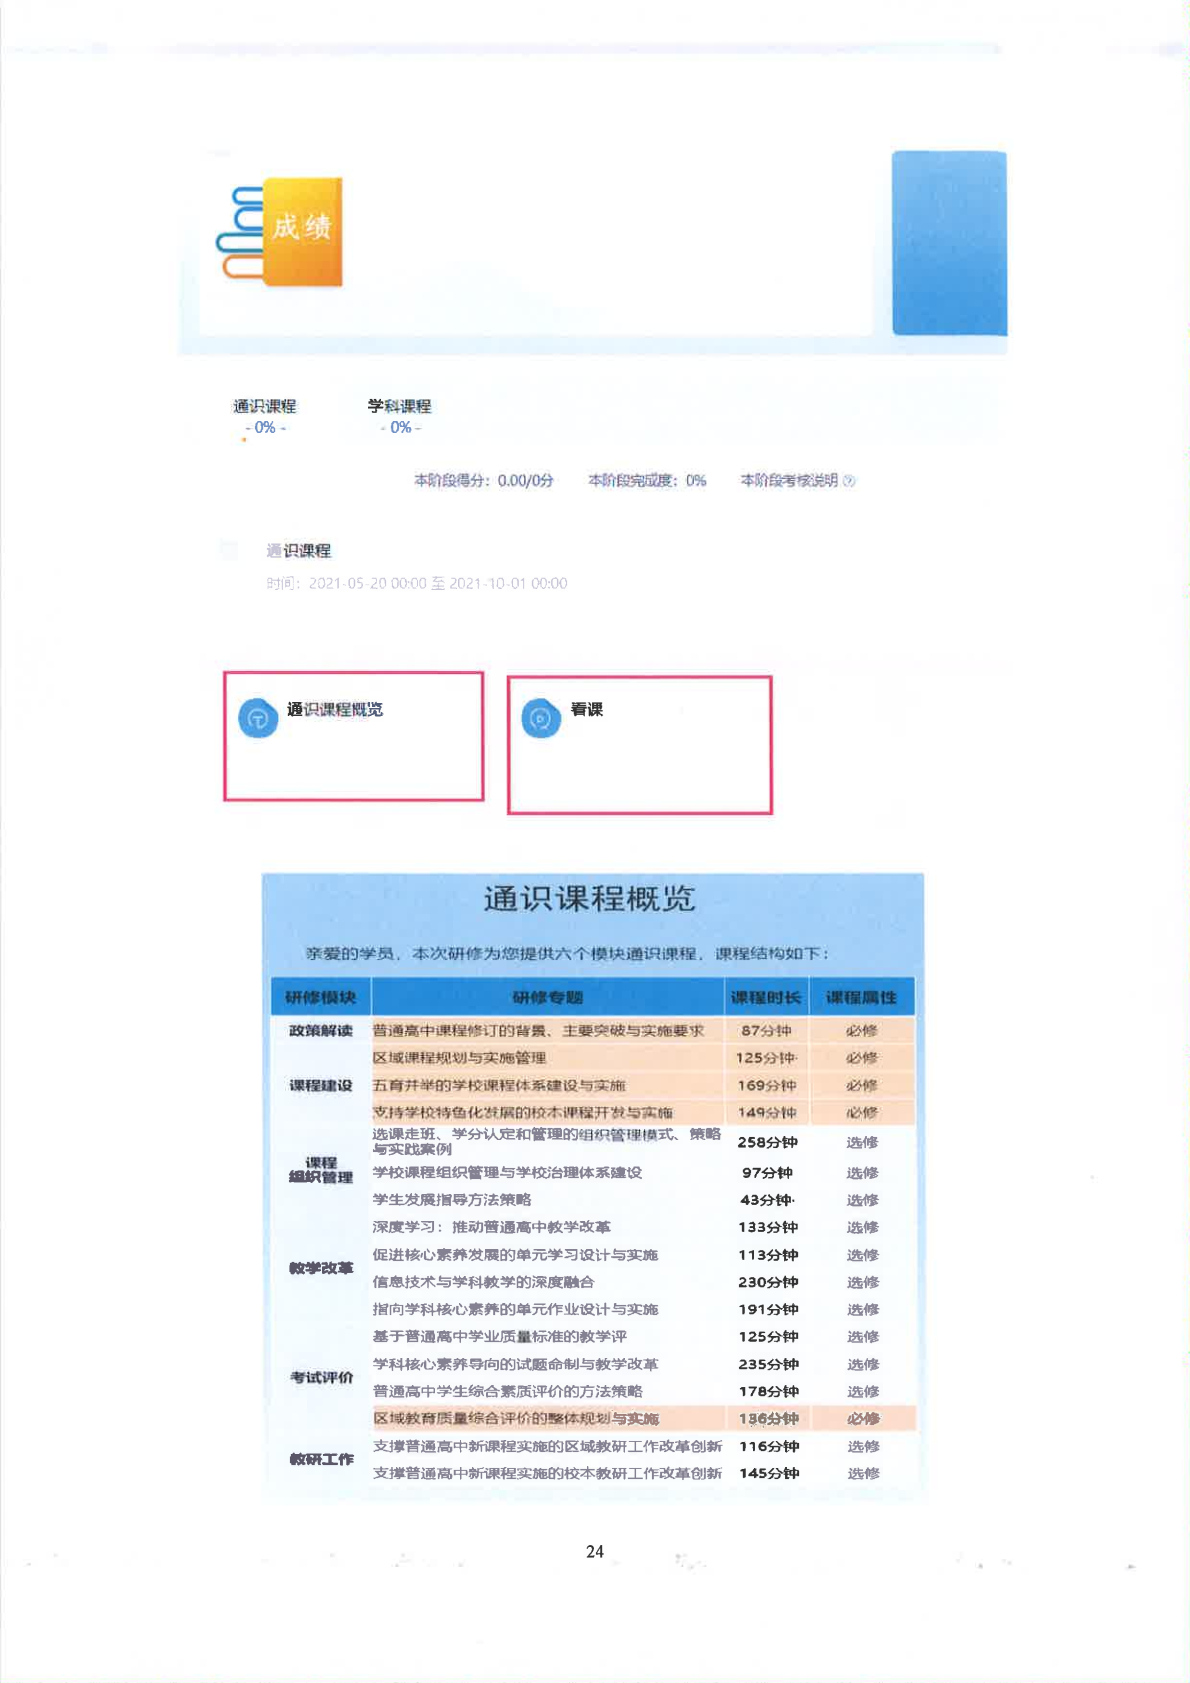
Task: Click the 本阶段完成度: 0% text
Action: coord(647,481)
